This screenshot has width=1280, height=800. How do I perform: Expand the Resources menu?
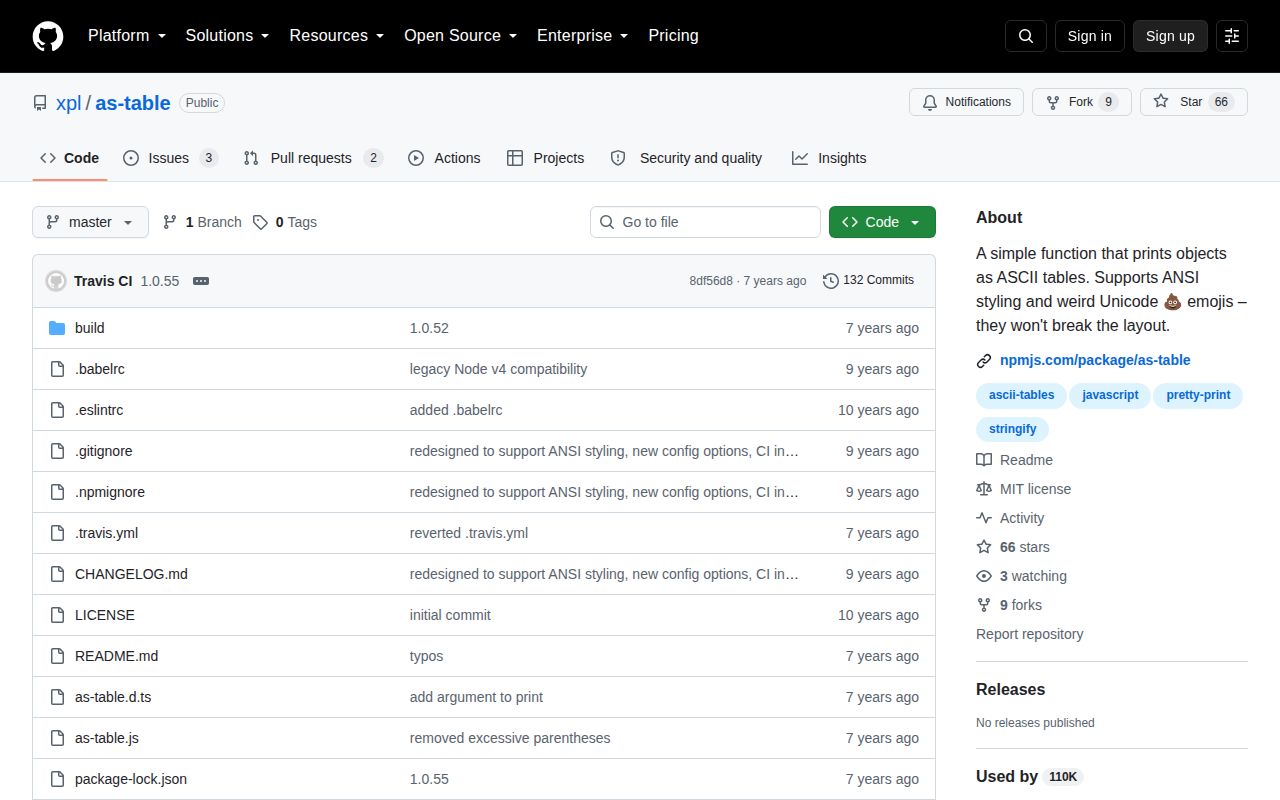[x=337, y=36]
